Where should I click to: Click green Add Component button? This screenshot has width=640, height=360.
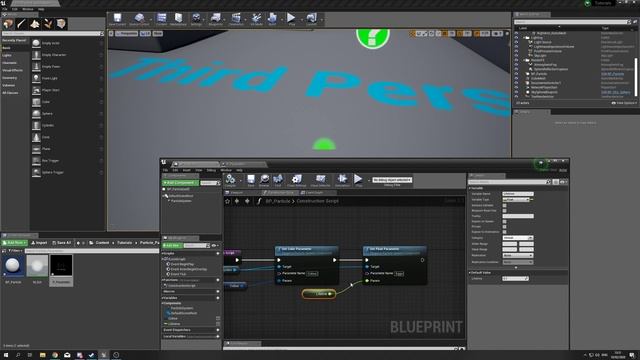point(180,183)
